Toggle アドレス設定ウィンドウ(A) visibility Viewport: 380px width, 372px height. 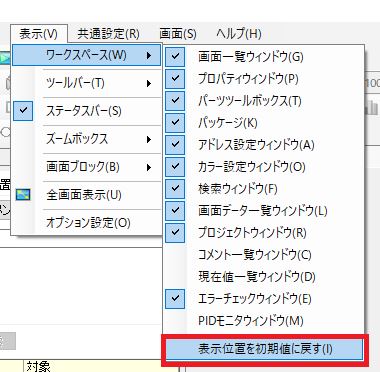tap(263, 144)
